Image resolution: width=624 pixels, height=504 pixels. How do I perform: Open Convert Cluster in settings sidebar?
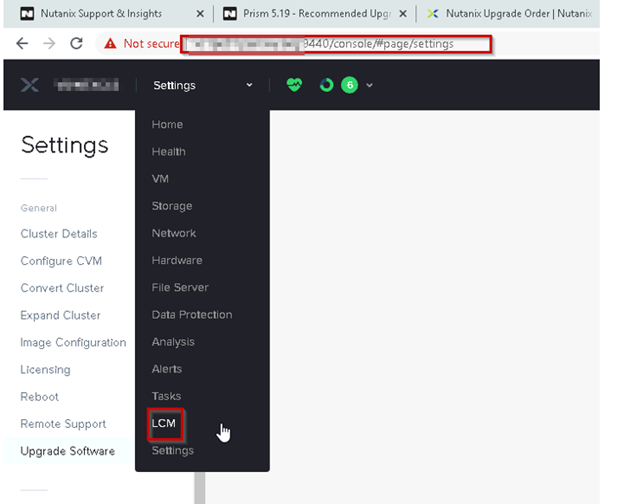pos(62,288)
